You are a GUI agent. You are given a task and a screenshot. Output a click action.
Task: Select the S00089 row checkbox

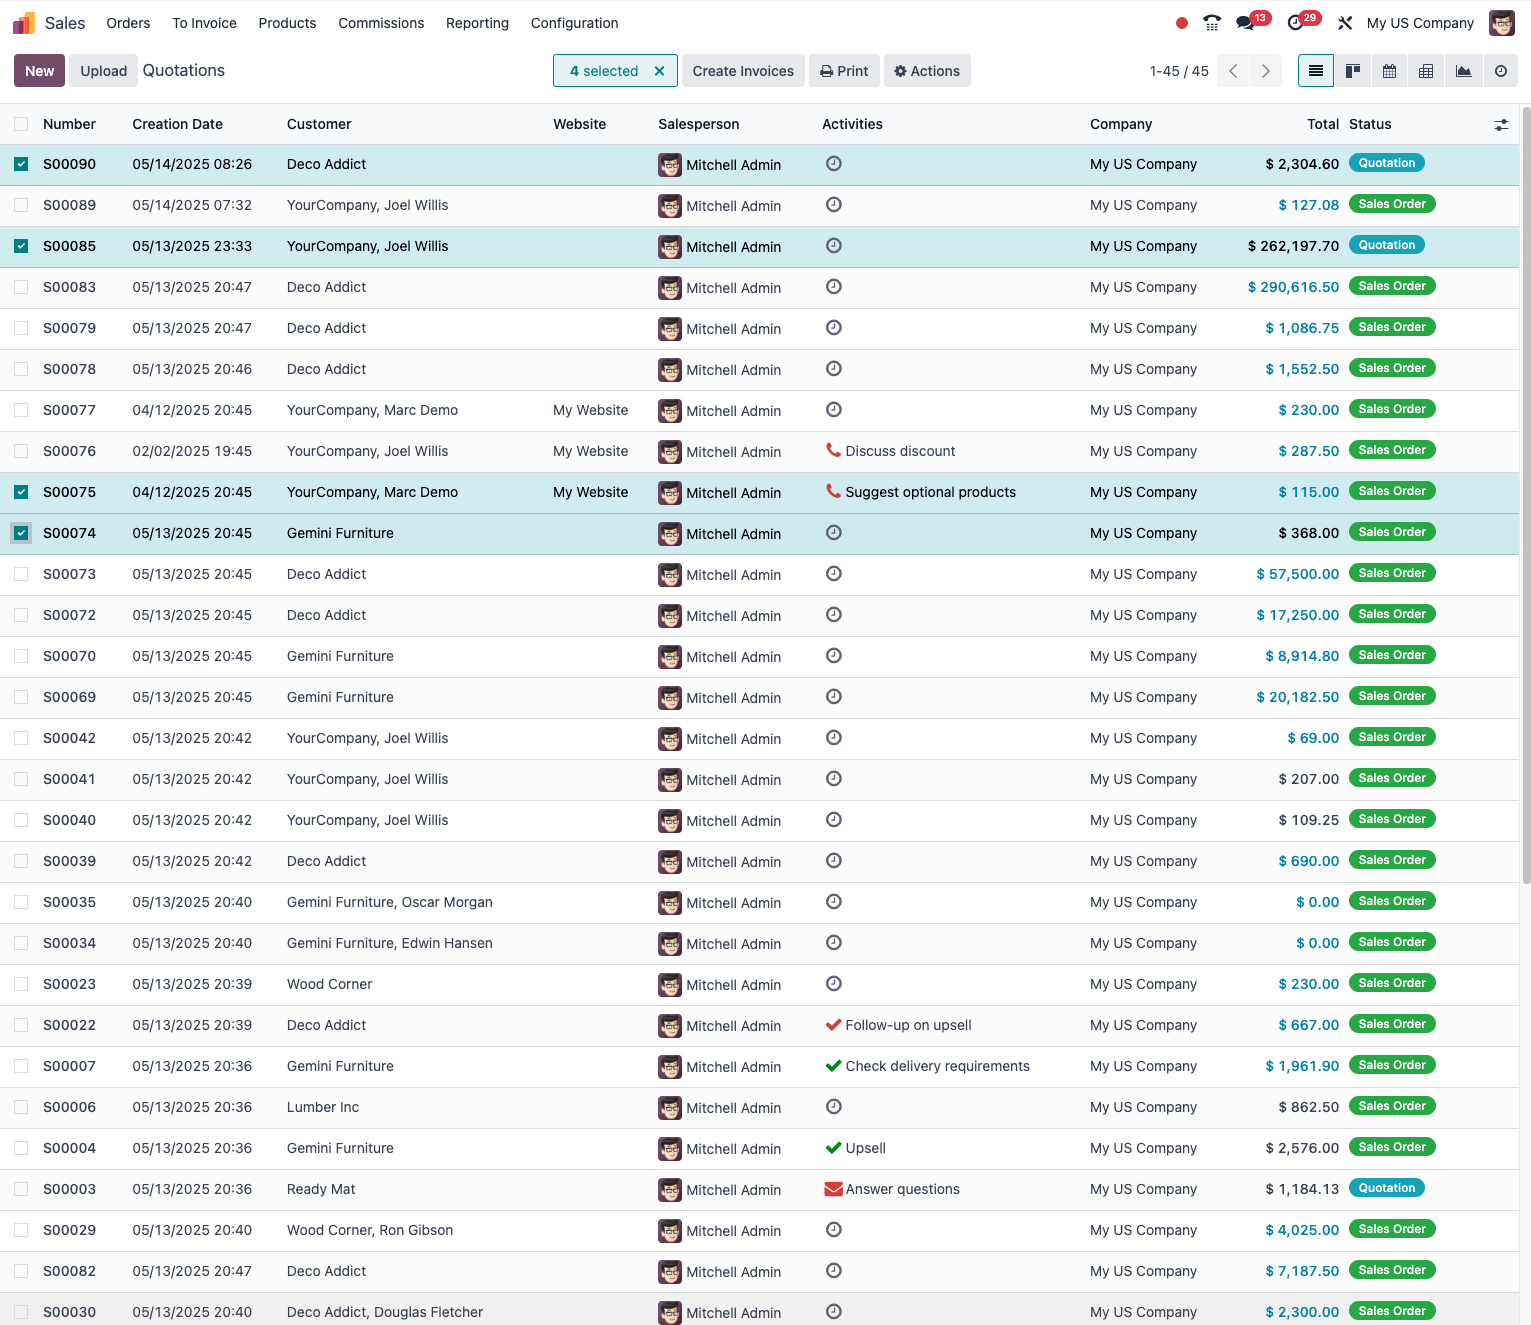[x=21, y=205]
